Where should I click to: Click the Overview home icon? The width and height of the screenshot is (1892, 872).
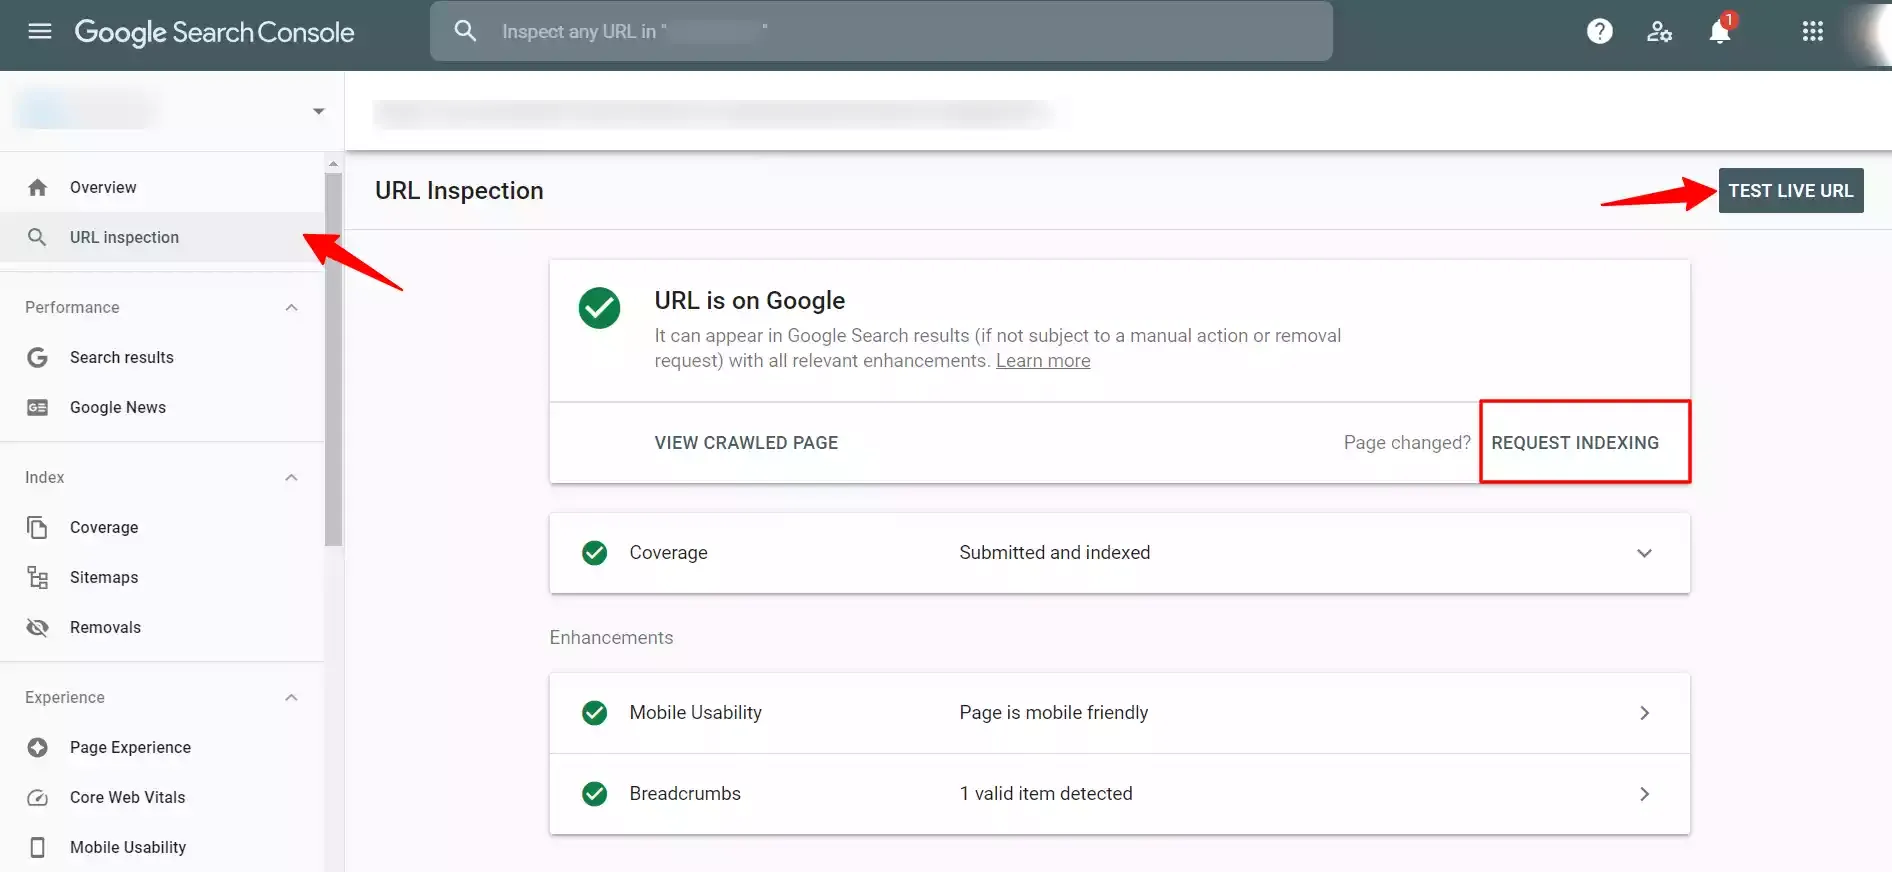[x=38, y=187]
